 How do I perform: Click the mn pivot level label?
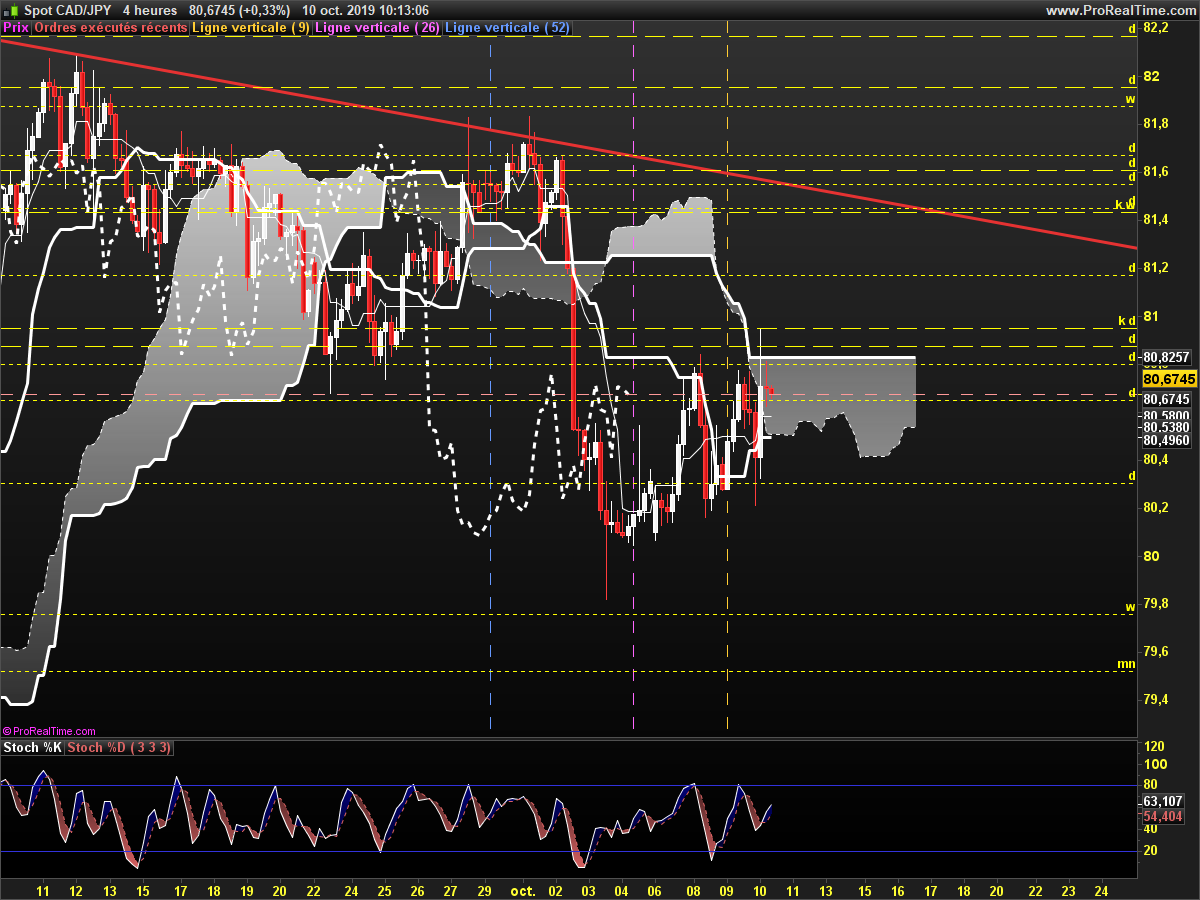pos(1126,664)
